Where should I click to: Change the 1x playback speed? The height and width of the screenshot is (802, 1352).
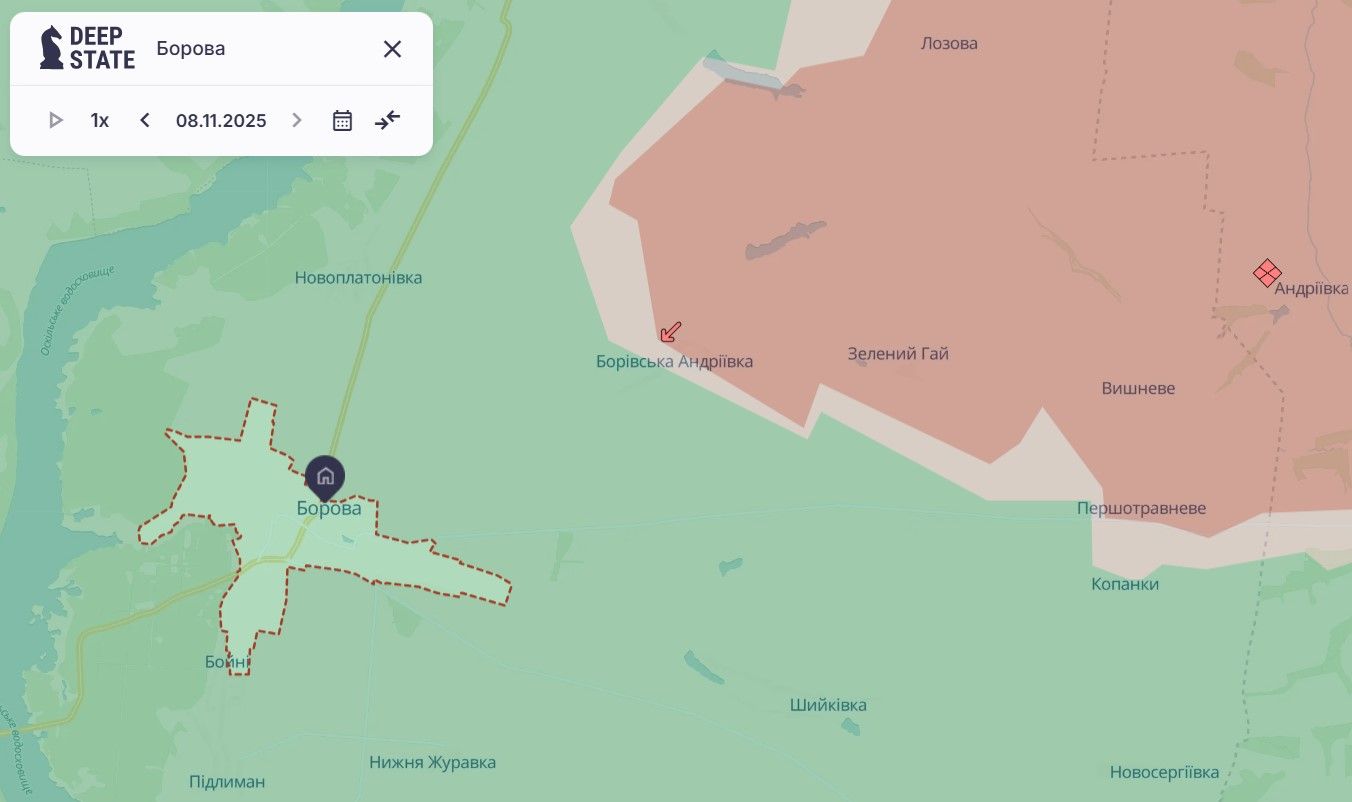pos(100,121)
